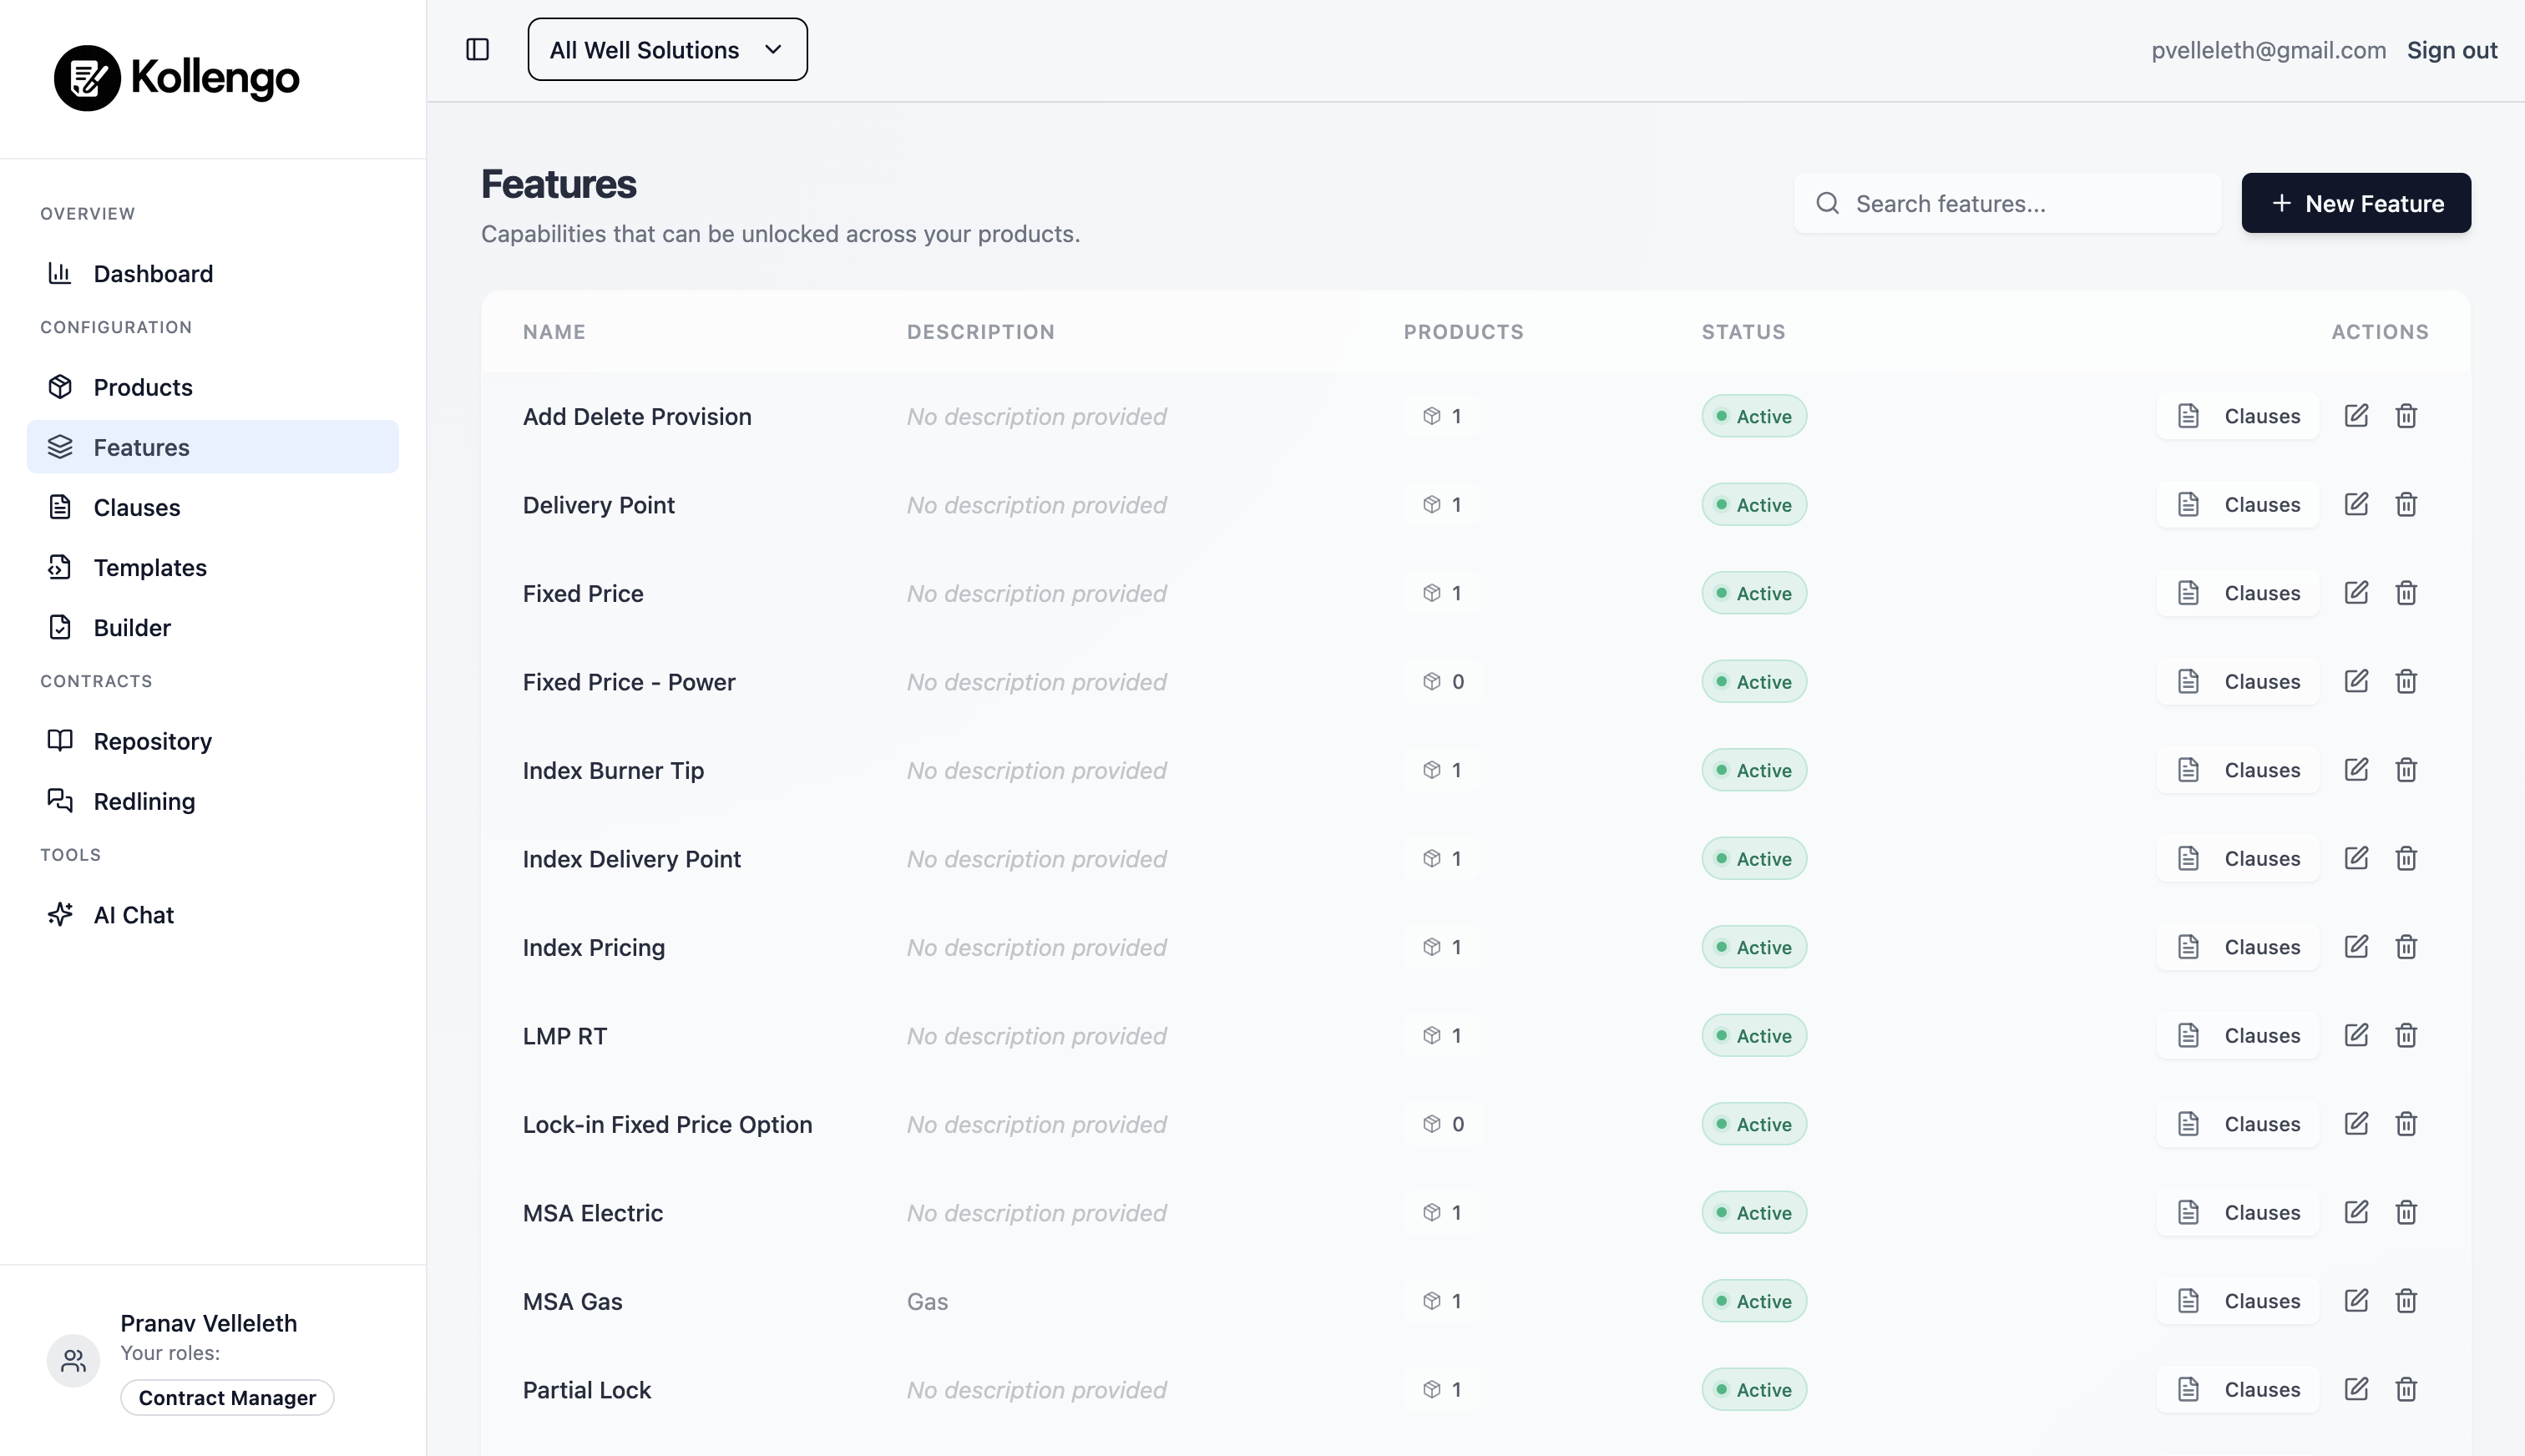Edit the Index Pricing feature
The image size is (2525, 1456).
[x=2355, y=947]
